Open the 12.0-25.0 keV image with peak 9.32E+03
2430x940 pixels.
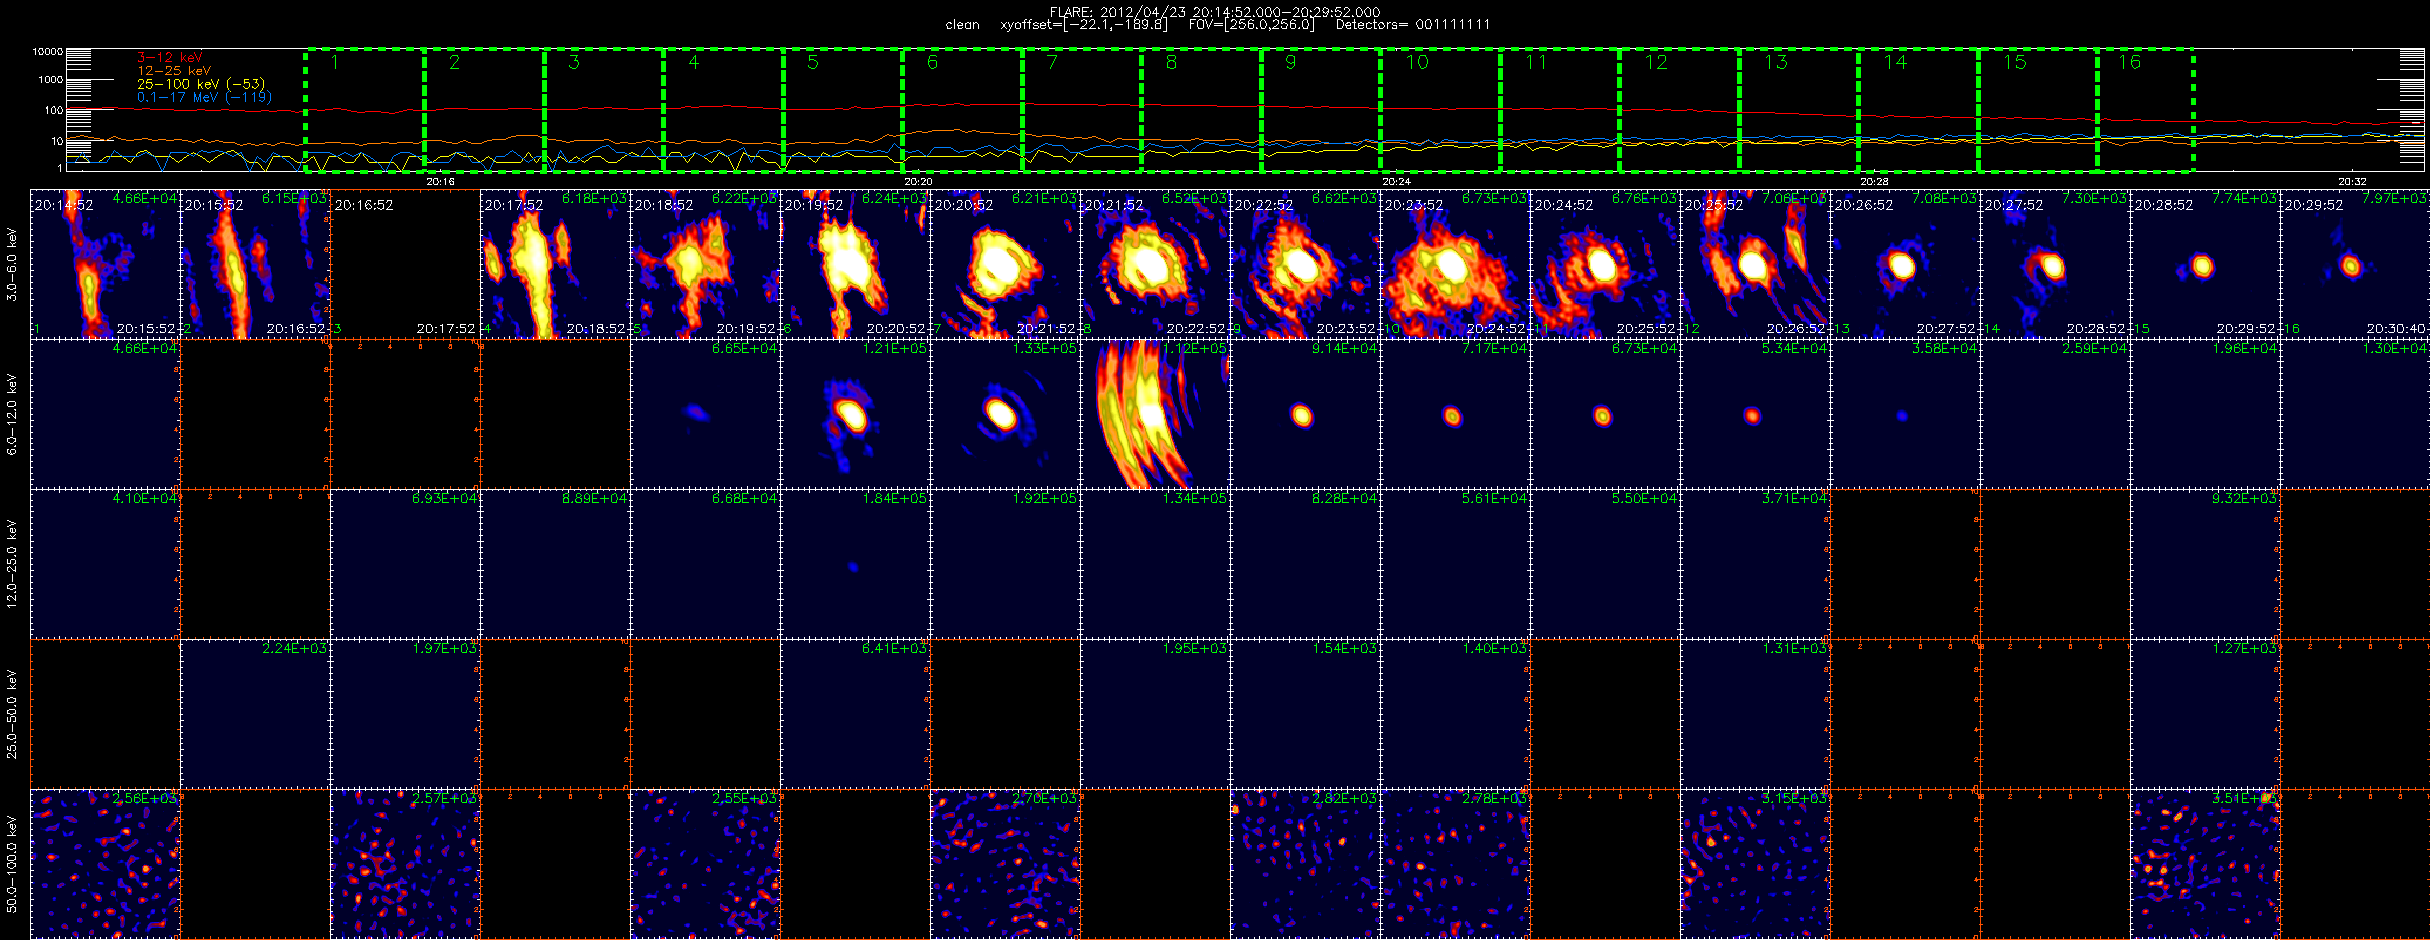click(x=2205, y=564)
